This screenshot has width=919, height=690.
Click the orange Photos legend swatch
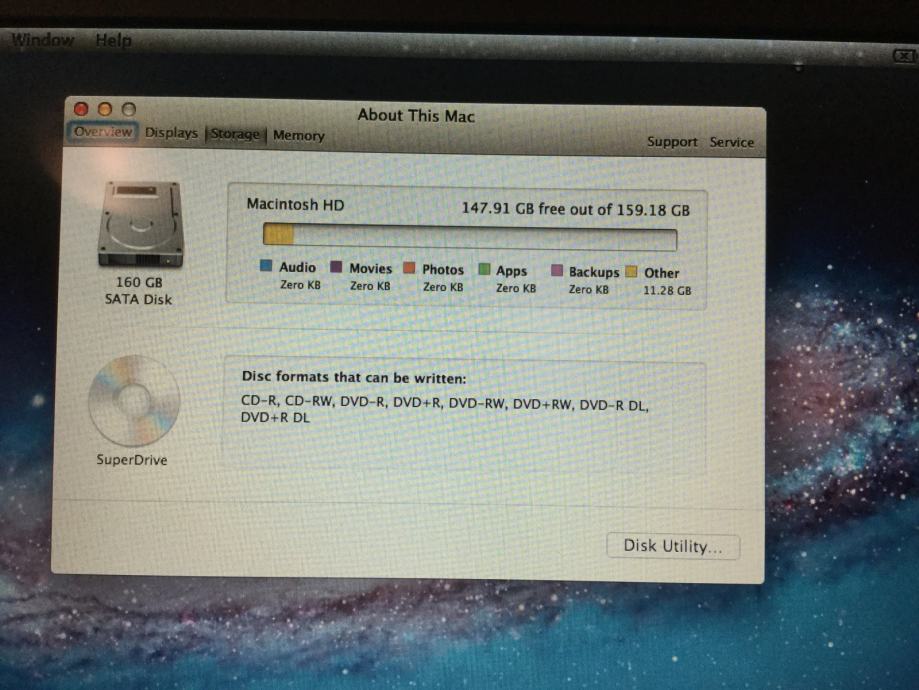point(409,268)
